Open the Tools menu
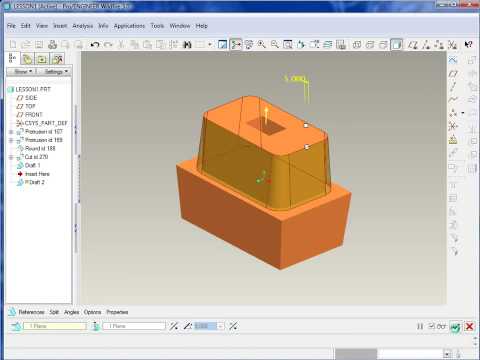 (157, 26)
